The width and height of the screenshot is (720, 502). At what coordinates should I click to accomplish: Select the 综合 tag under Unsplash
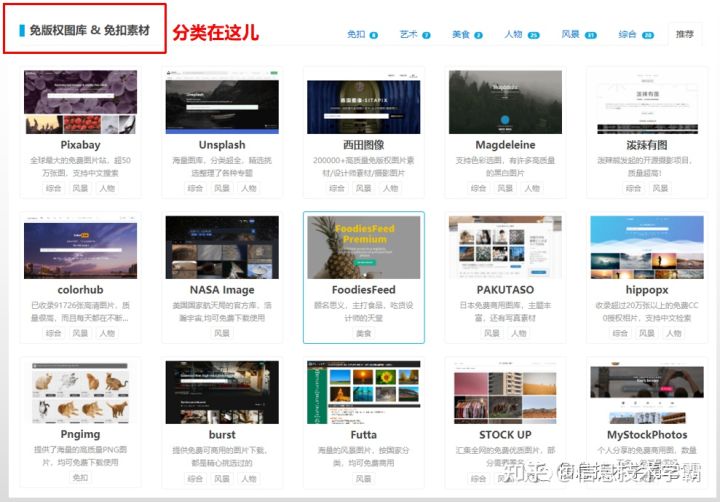(195, 188)
